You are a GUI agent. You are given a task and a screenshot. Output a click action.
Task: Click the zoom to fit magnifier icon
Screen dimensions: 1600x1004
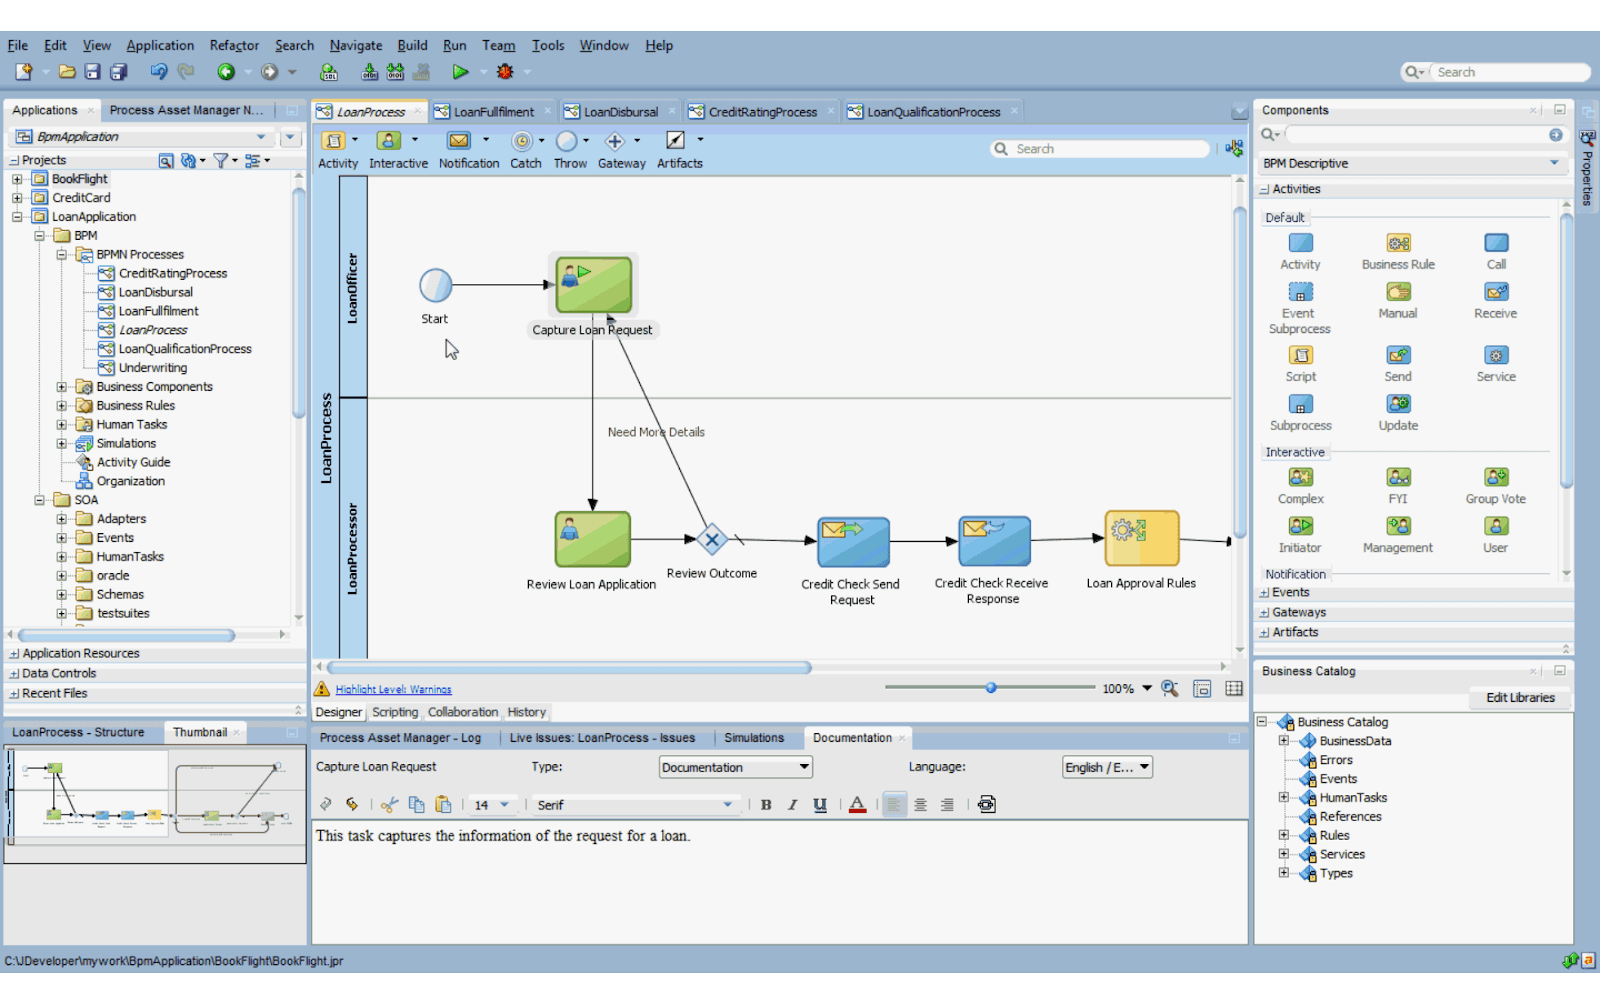[1170, 689]
